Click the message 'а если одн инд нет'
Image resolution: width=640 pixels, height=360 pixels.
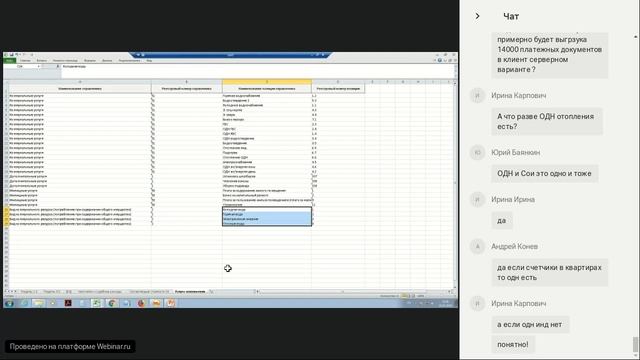tap(530, 324)
